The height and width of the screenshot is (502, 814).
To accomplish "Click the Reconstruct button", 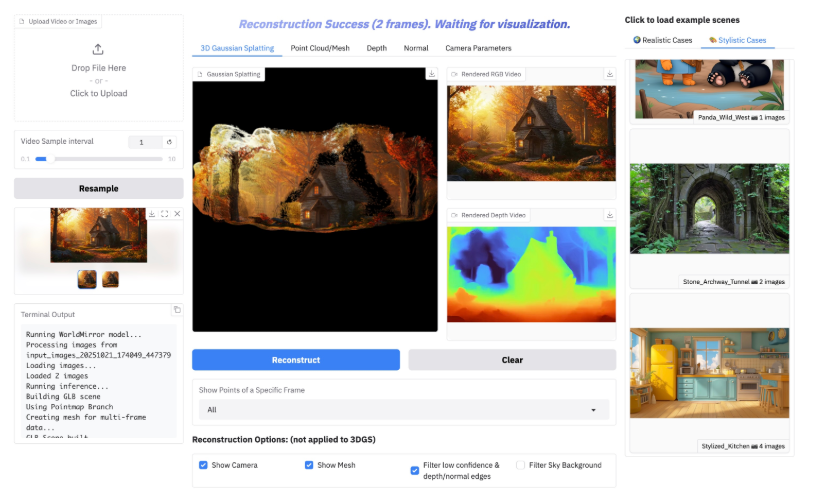I will click(296, 360).
